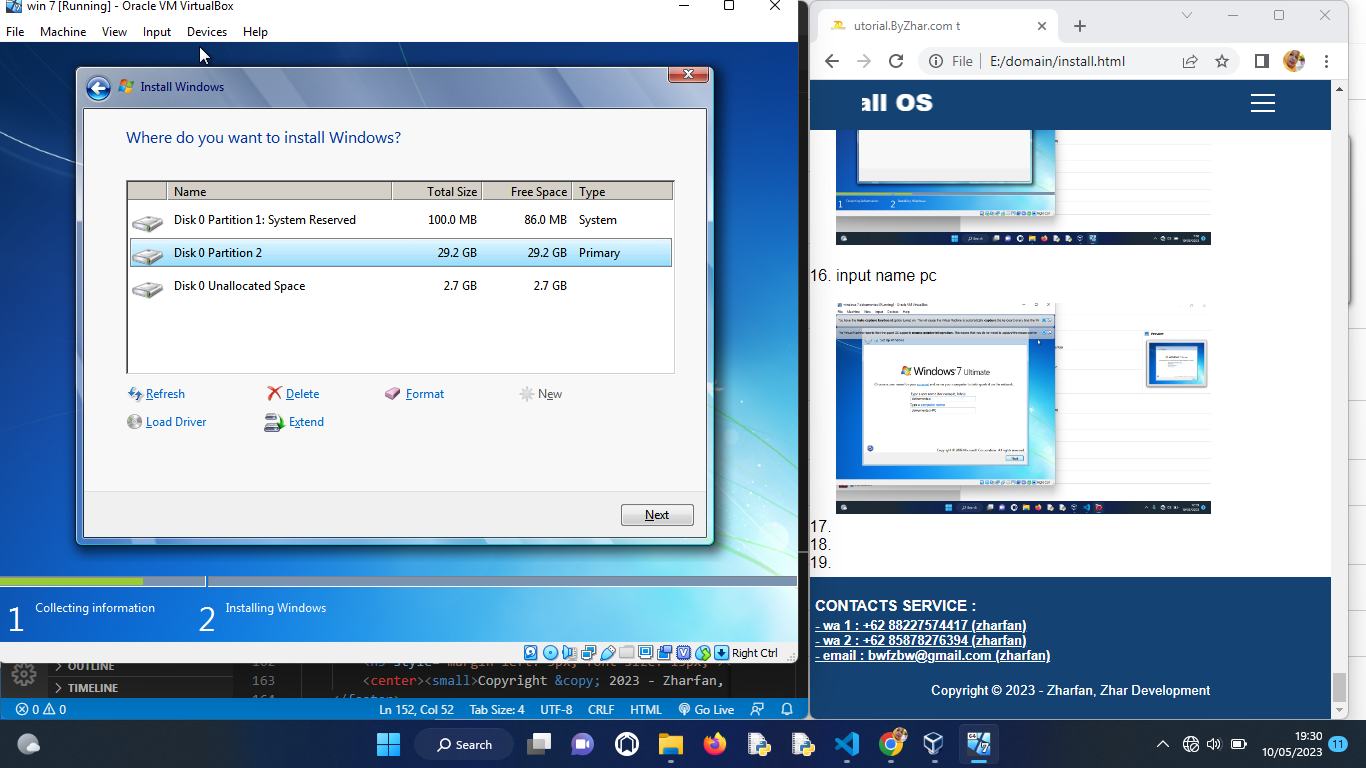This screenshot has height=768, width=1366.
Task: Click the Extend partition option
Action: tap(295, 422)
